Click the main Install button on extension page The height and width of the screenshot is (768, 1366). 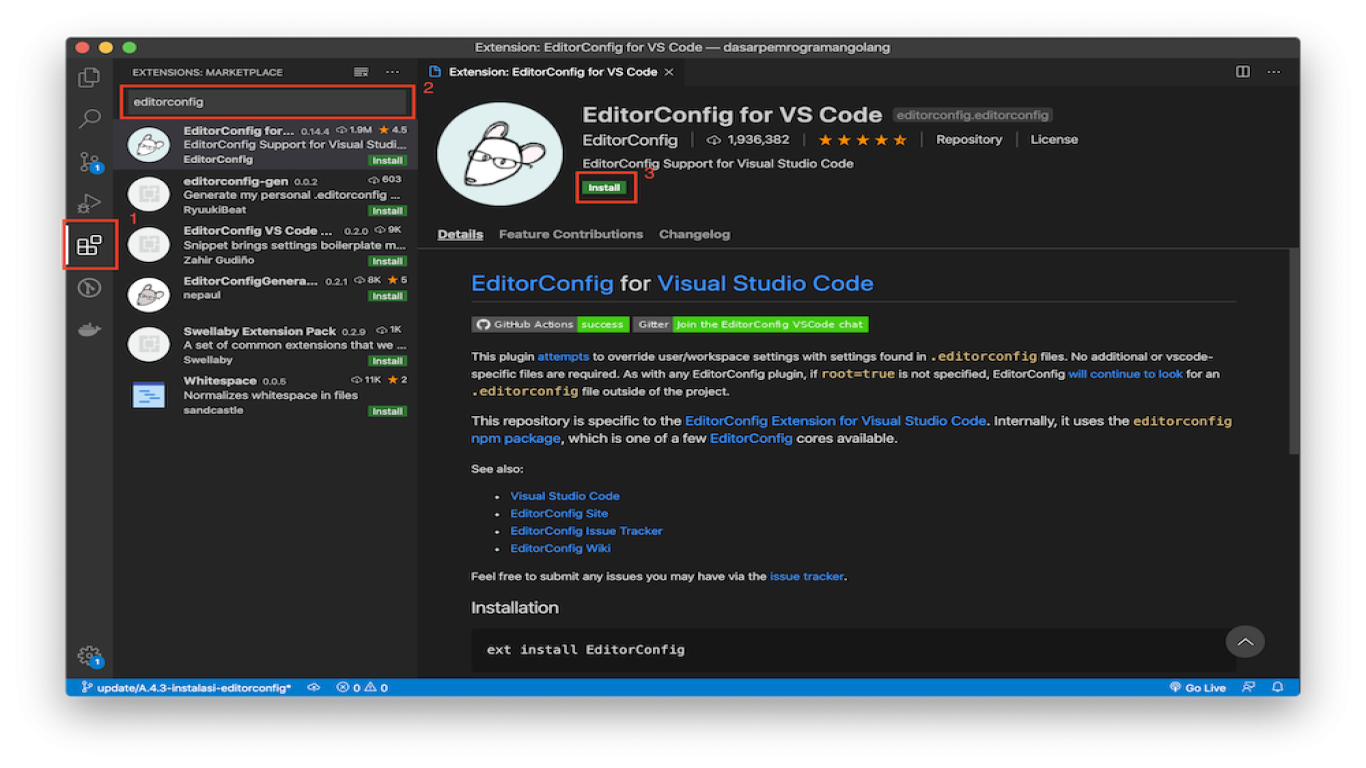point(604,187)
